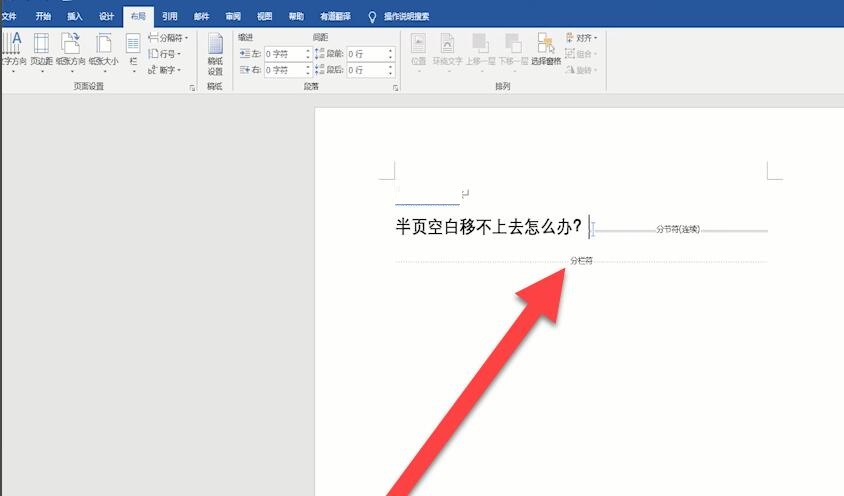Image resolution: width=844 pixels, height=496 pixels.
Task: Click the 段前 spacing before icon
Action: [x=320, y=54]
